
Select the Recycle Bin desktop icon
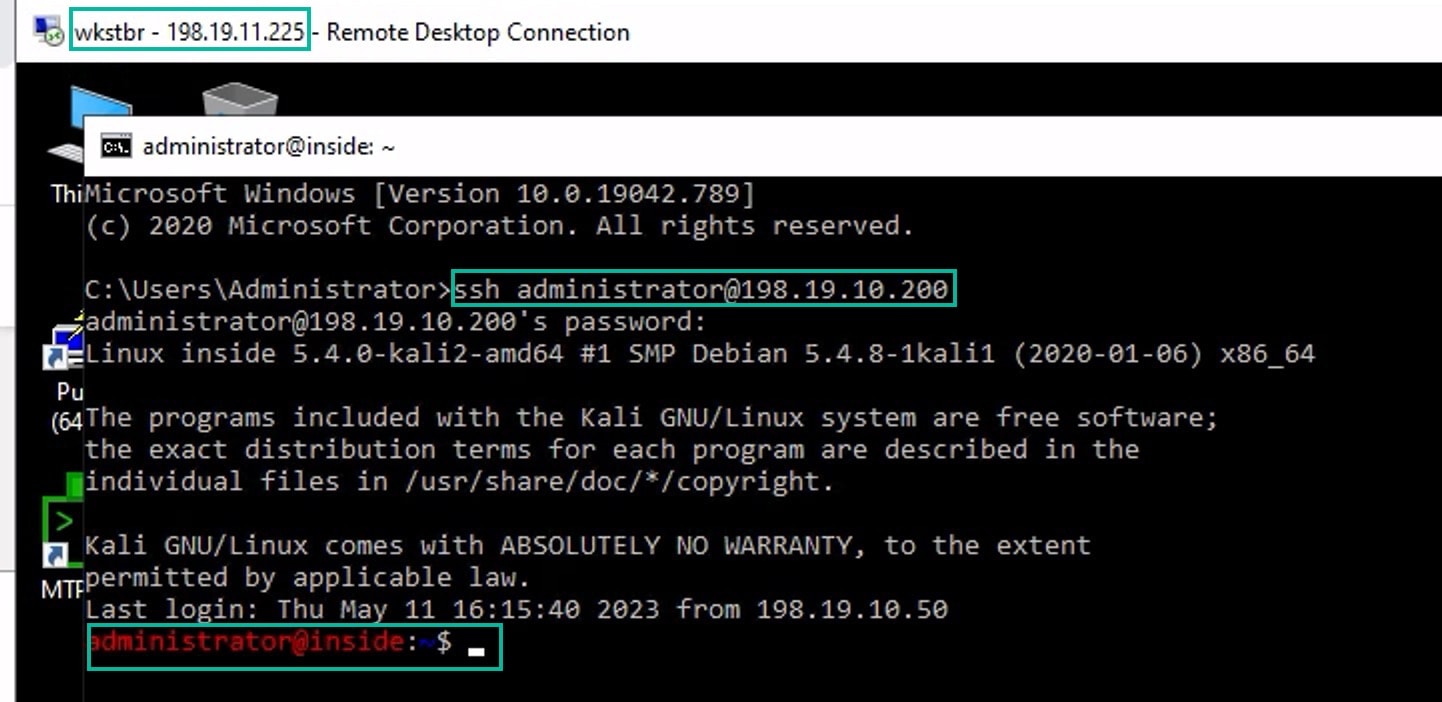point(240,100)
